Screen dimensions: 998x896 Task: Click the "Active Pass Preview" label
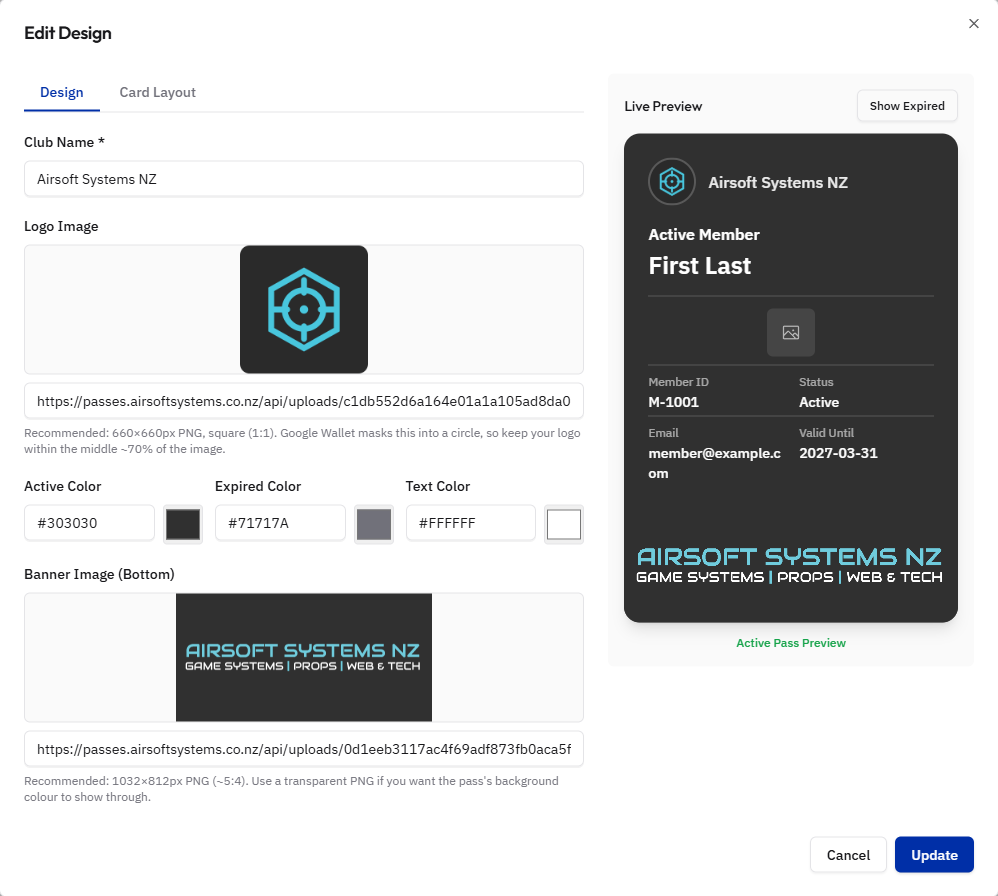tap(791, 643)
